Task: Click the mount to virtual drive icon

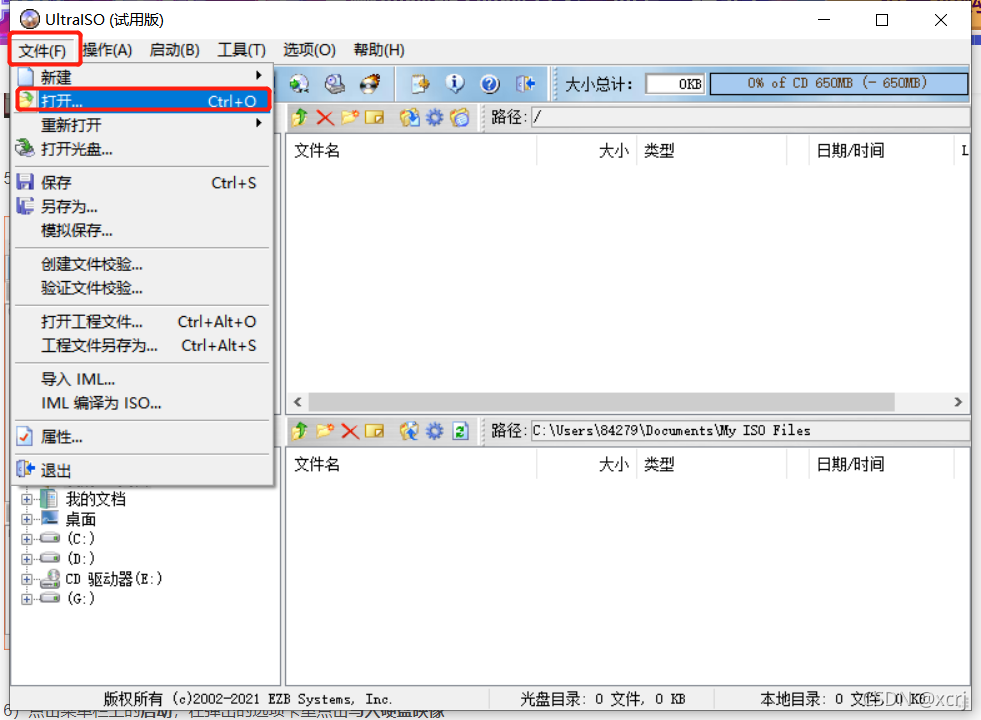Action: coord(335,84)
